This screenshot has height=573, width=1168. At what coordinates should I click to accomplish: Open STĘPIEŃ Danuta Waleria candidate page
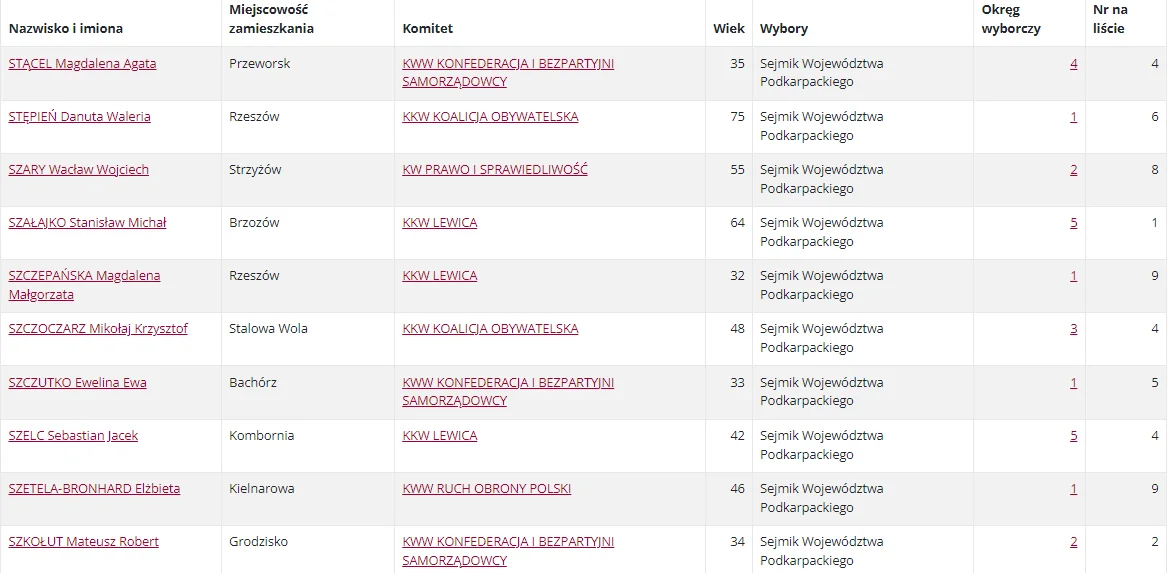[x=80, y=117]
